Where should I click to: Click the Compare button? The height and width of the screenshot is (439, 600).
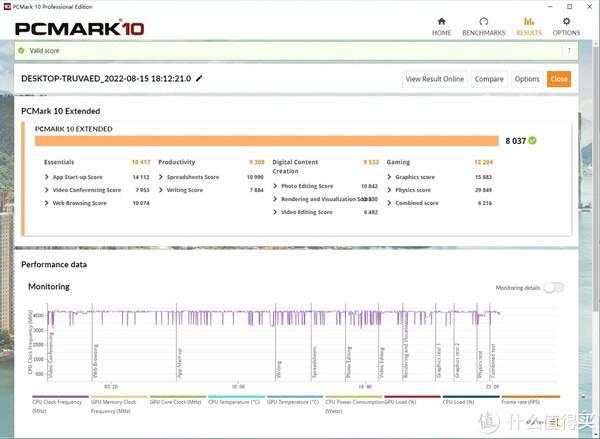click(489, 79)
